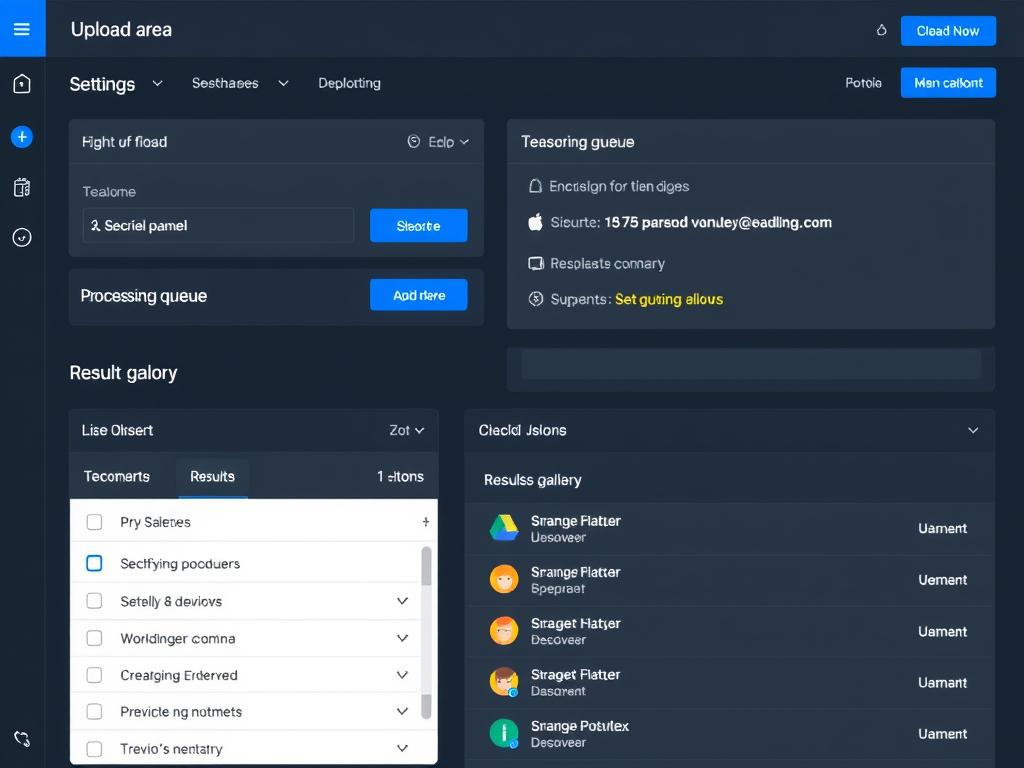Click the blue plus icon in the sidebar
Screen dimensions: 1024x768
pos(22,137)
